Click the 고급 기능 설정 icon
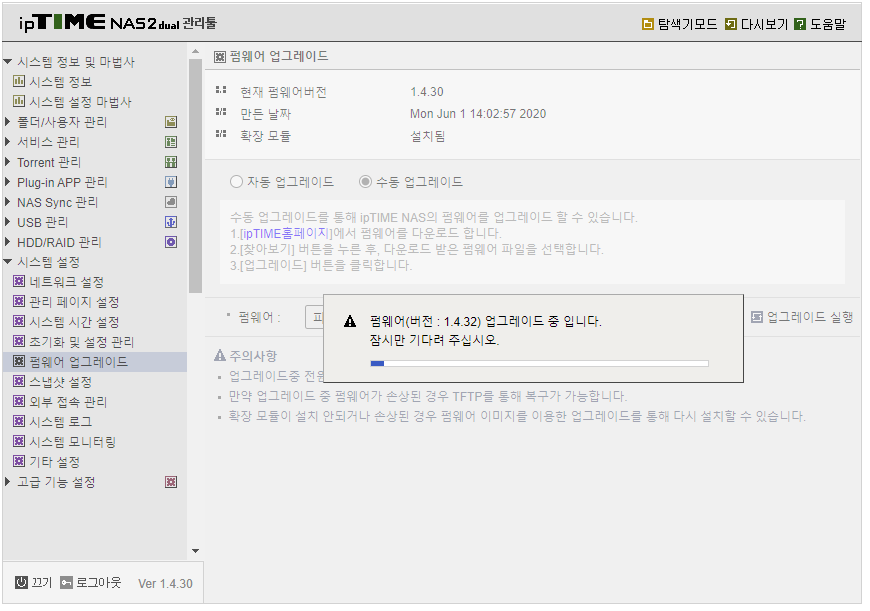This screenshot has height=611, width=870. click(x=171, y=482)
